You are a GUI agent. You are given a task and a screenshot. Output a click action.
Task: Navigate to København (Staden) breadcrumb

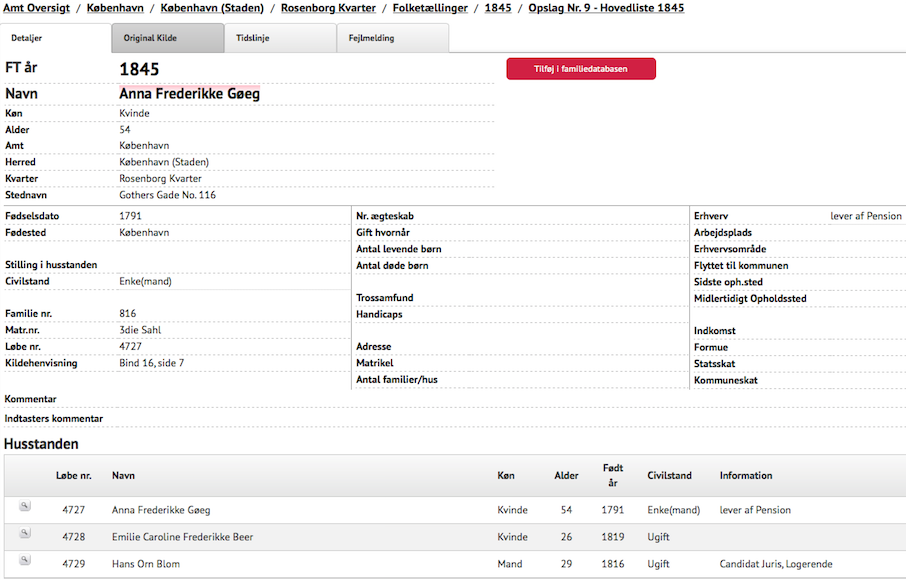212,8
